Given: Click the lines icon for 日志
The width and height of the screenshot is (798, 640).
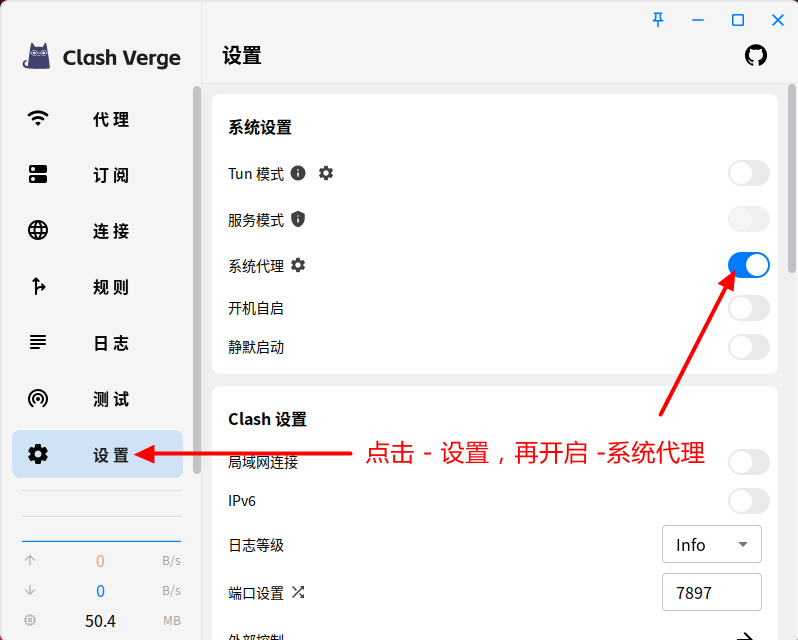Looking at the screenshot, I should click(x=38, y=342).
